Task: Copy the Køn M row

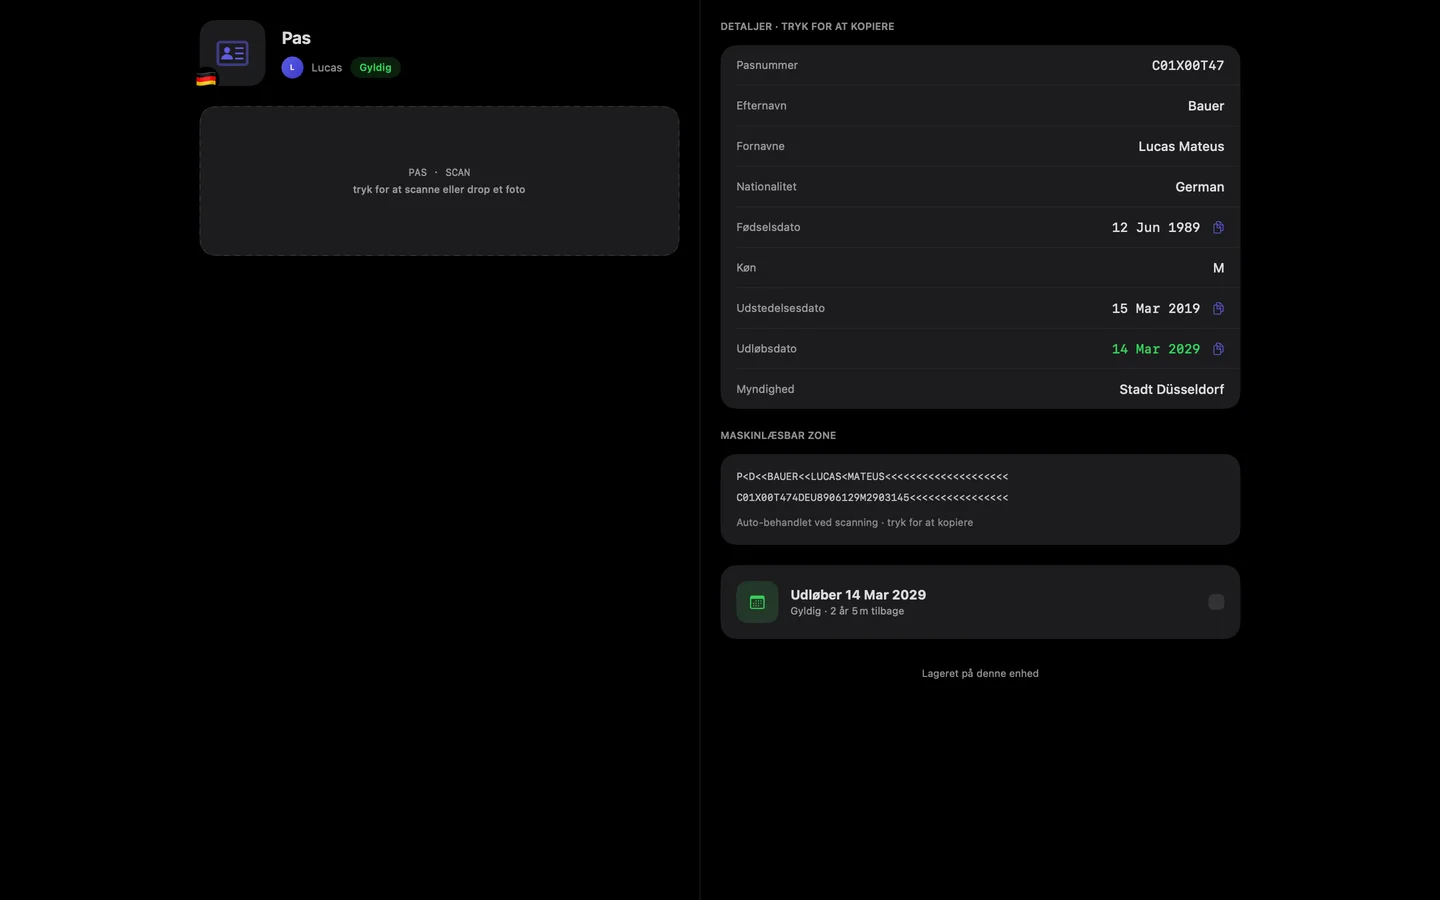Action: pos(980,268)
